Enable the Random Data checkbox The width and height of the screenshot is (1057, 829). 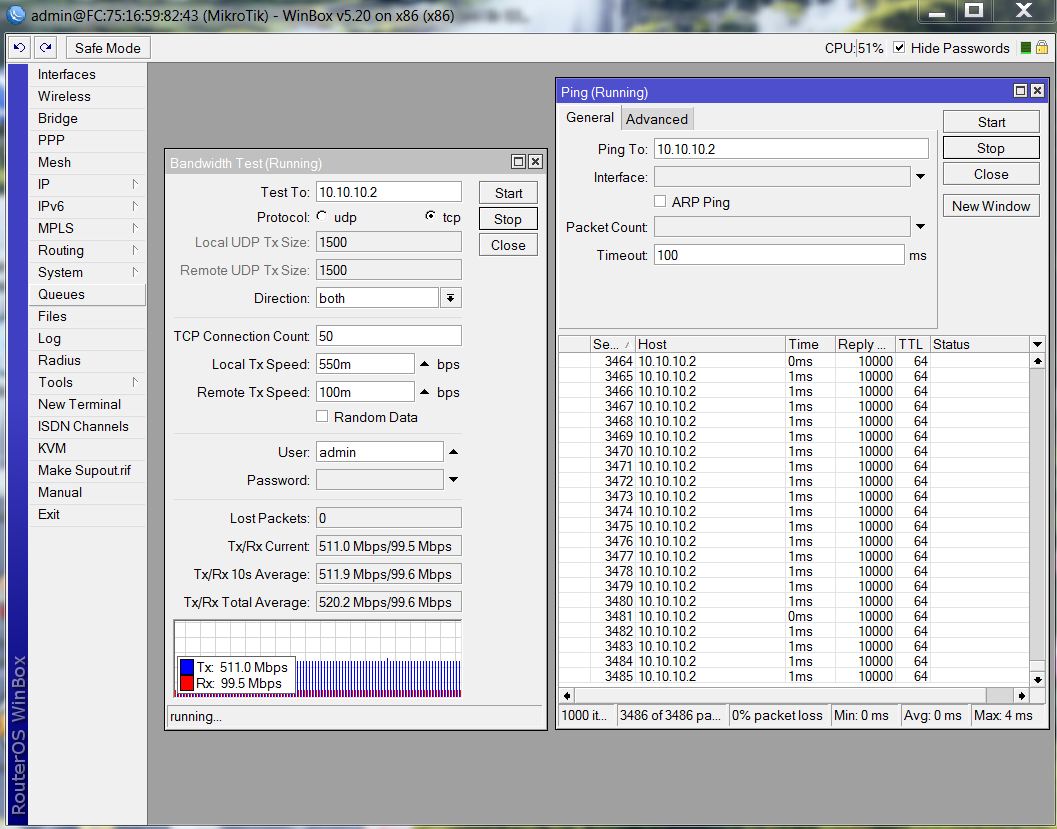[x=322, y=417]
